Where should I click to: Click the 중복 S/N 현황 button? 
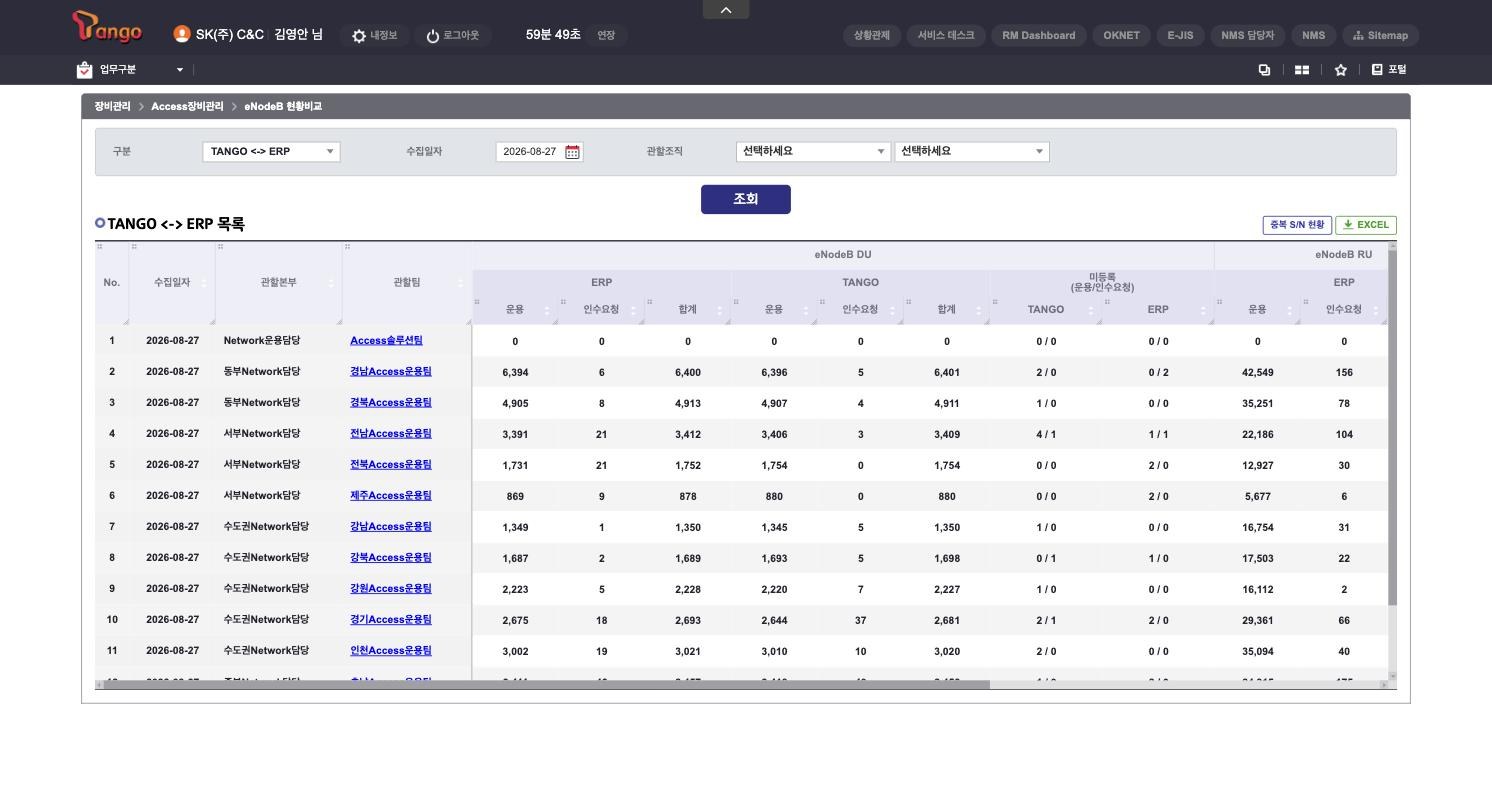1297,225
